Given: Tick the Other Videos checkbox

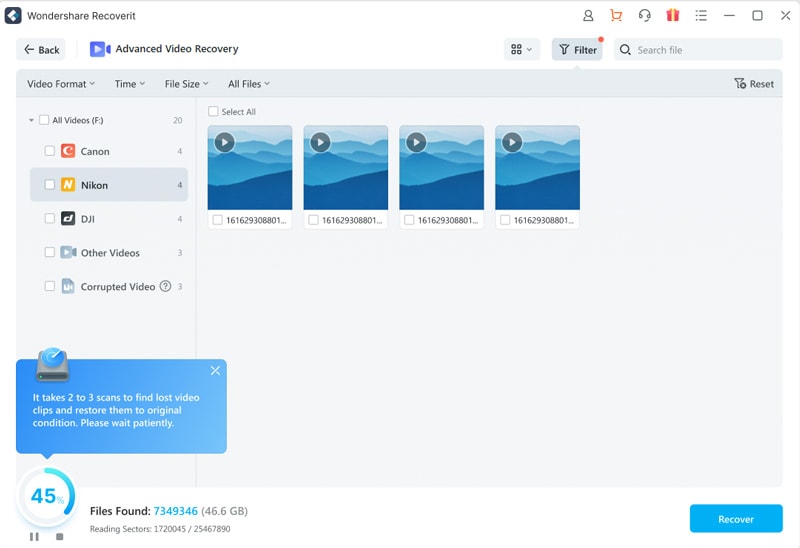Looking at the screenshot, I should [x=49, y=252].
